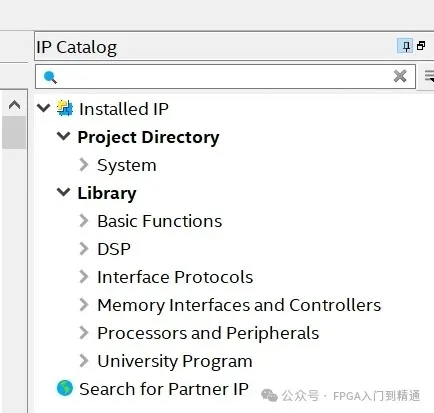Image resolution: width=434 pixels, height=413 pixels.
Task: Click the globe icon for Partner IP
Action: [65, 388]
